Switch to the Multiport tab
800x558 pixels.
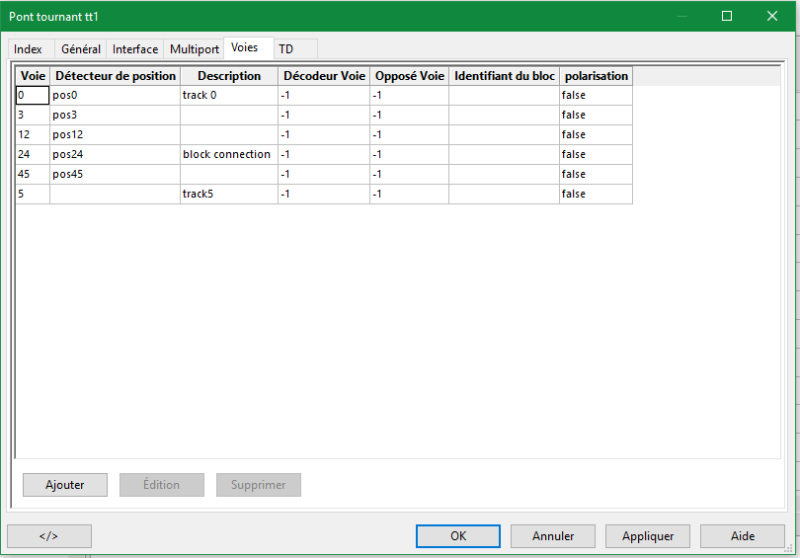pyautogui.click(x=194, y=49)
